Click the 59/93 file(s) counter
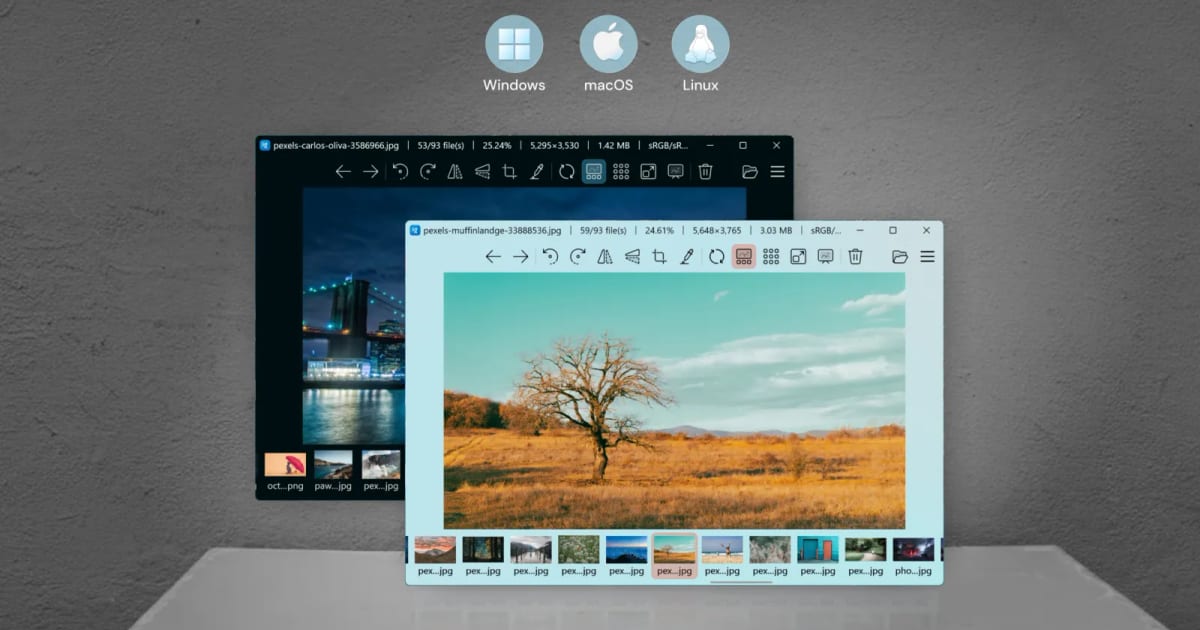The height and width of the screenshot is (630, 1200). pos(603,230)
